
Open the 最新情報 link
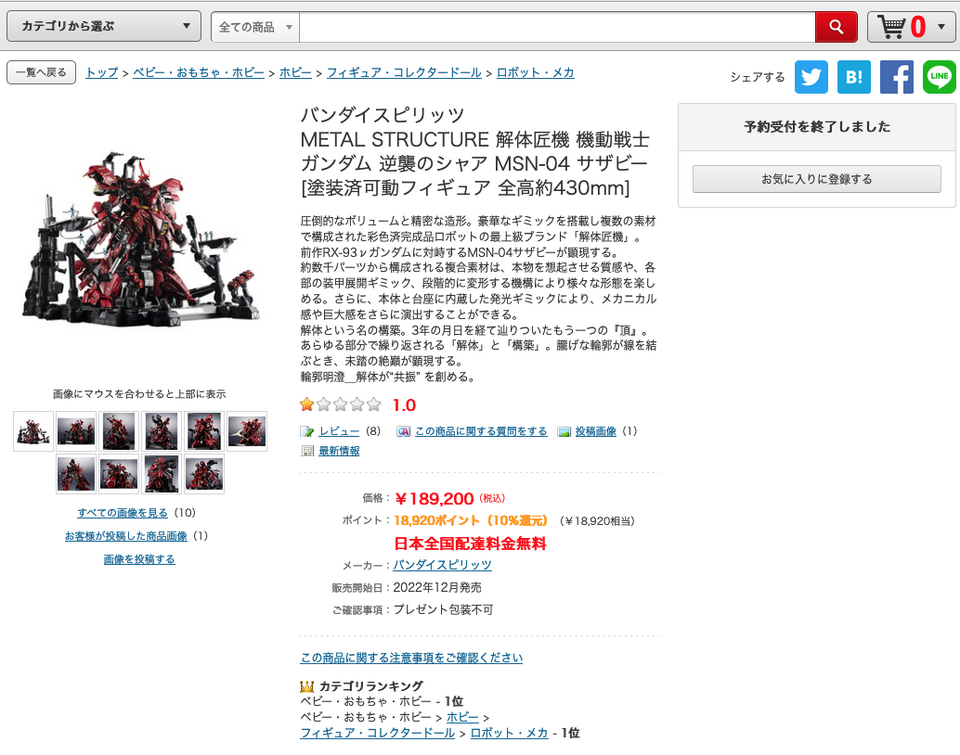pos(339,451)
